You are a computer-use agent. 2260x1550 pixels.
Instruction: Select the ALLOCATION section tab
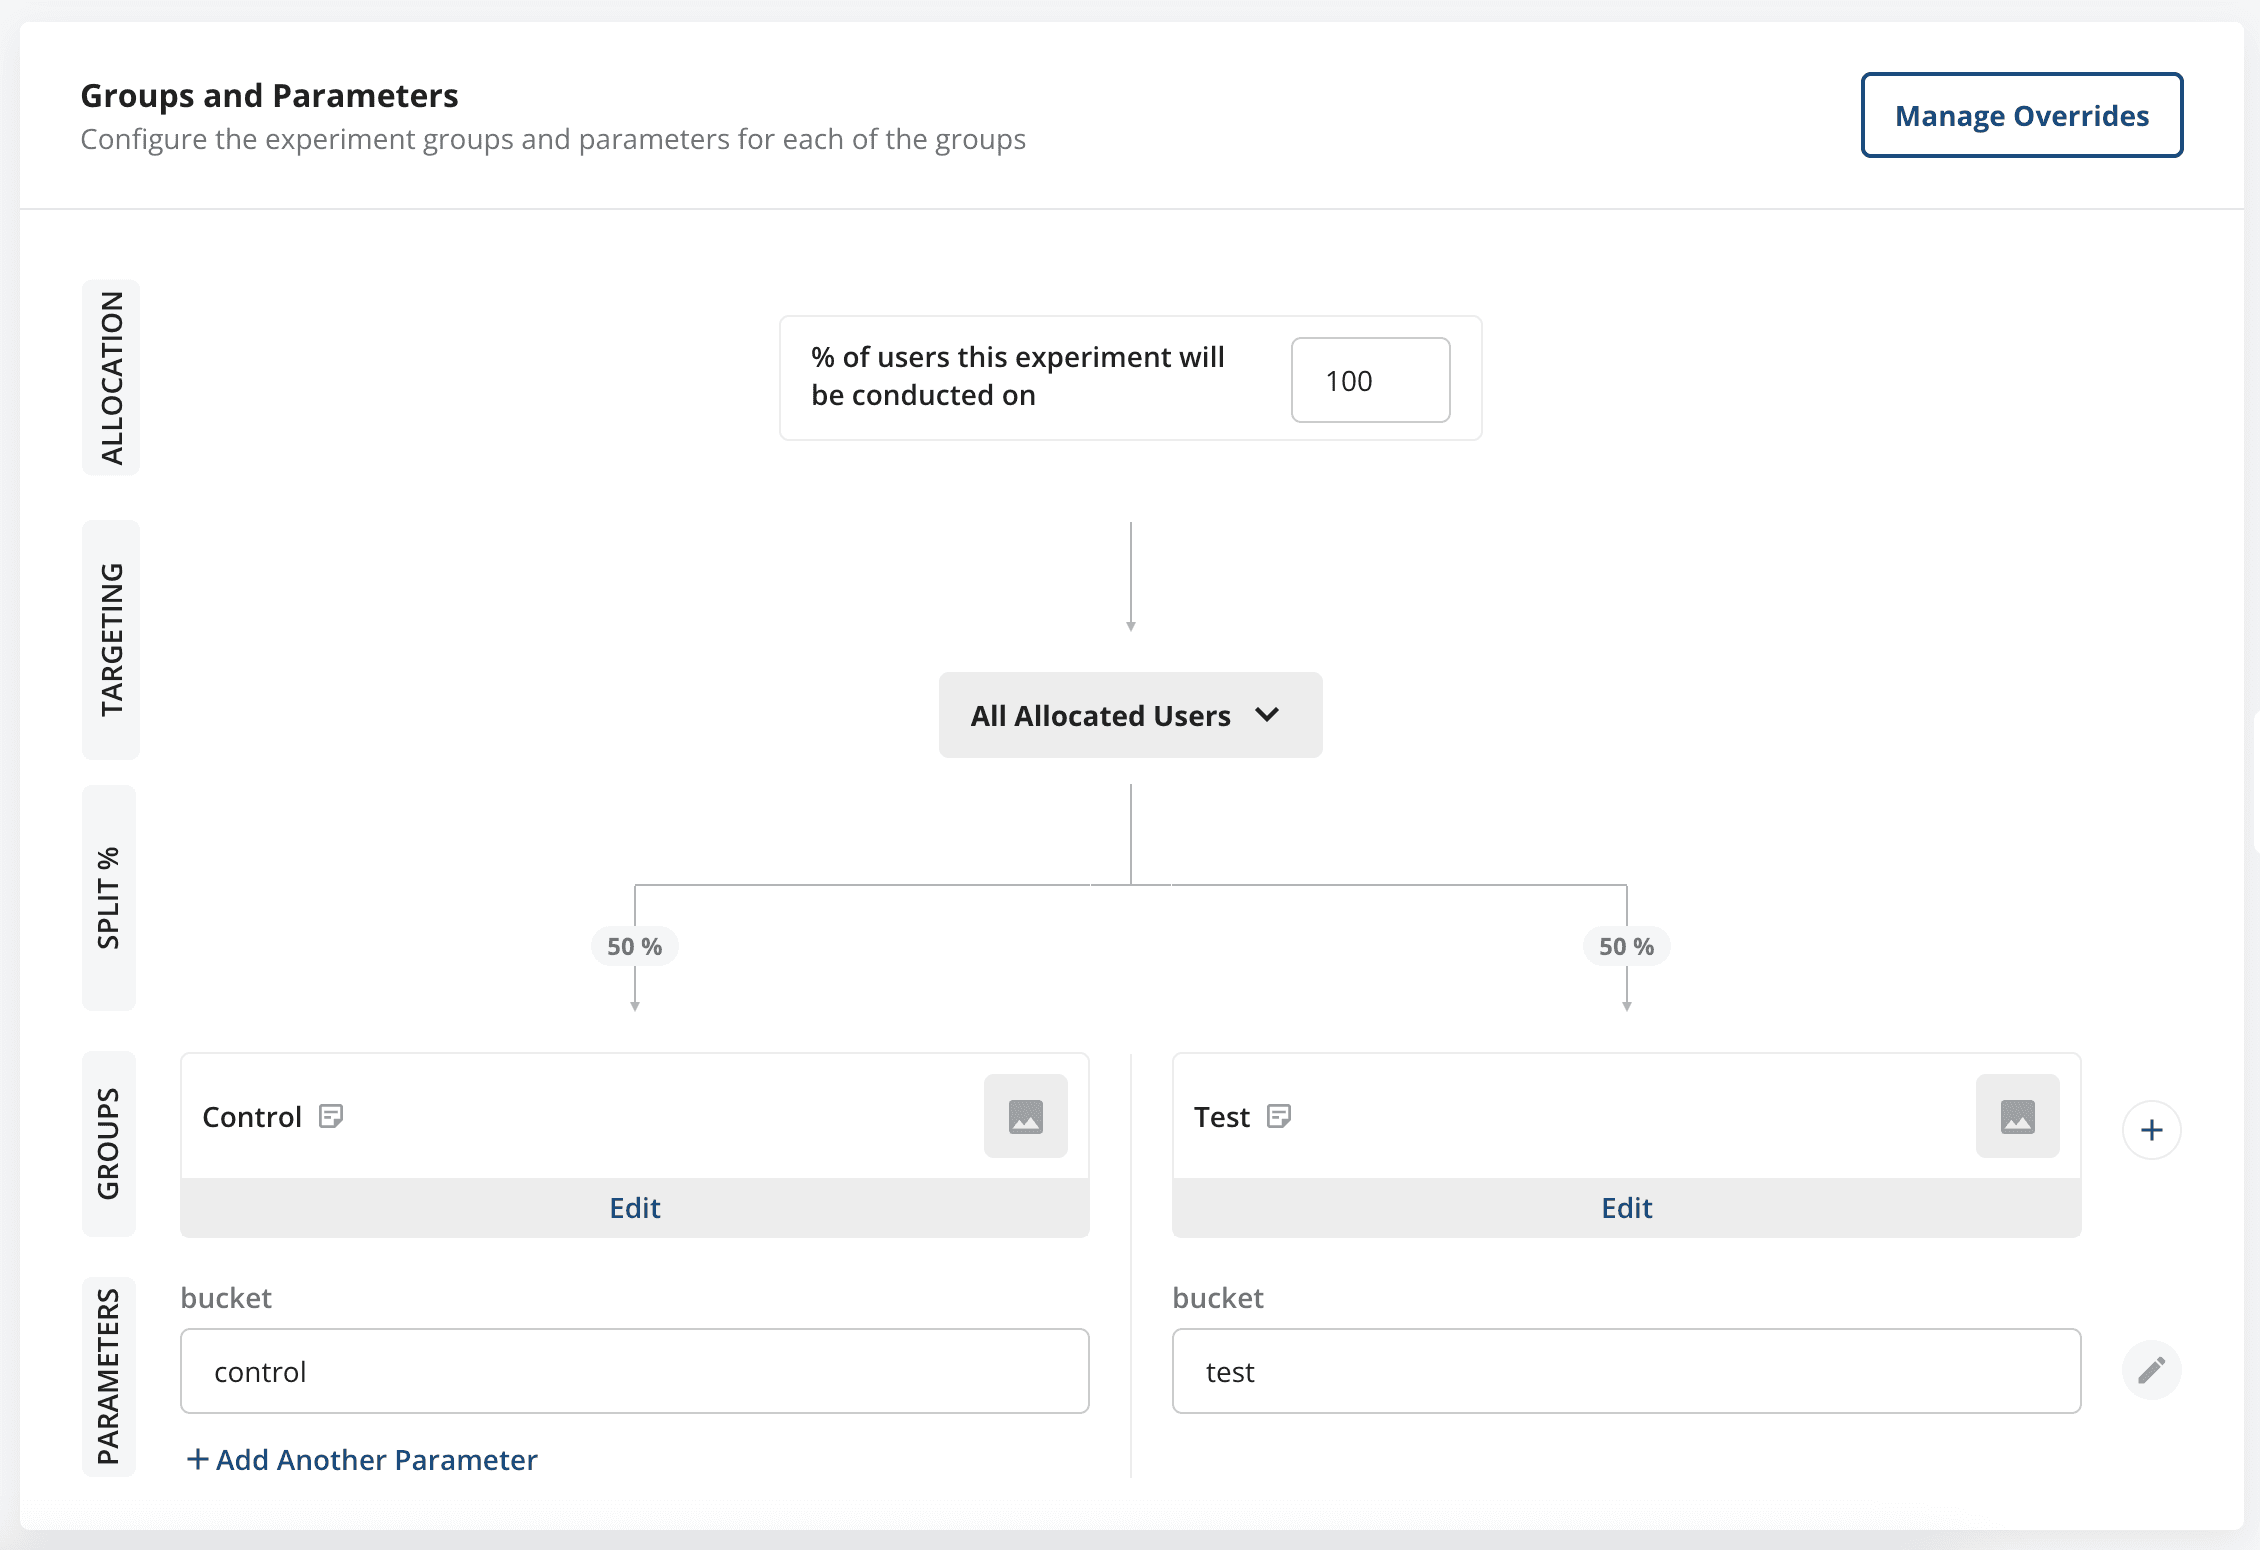point(110,378)
